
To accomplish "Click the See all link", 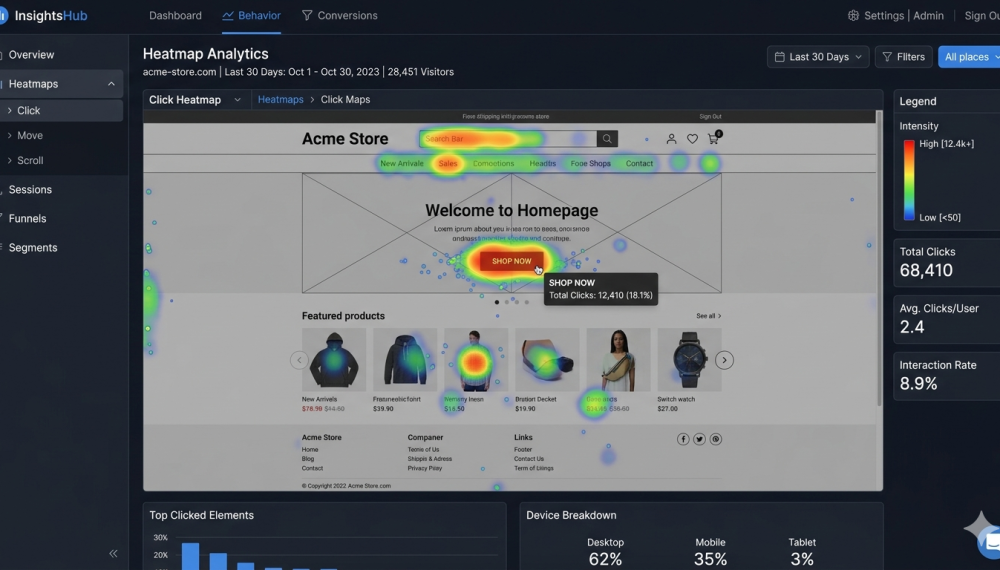I will (709, 316).
